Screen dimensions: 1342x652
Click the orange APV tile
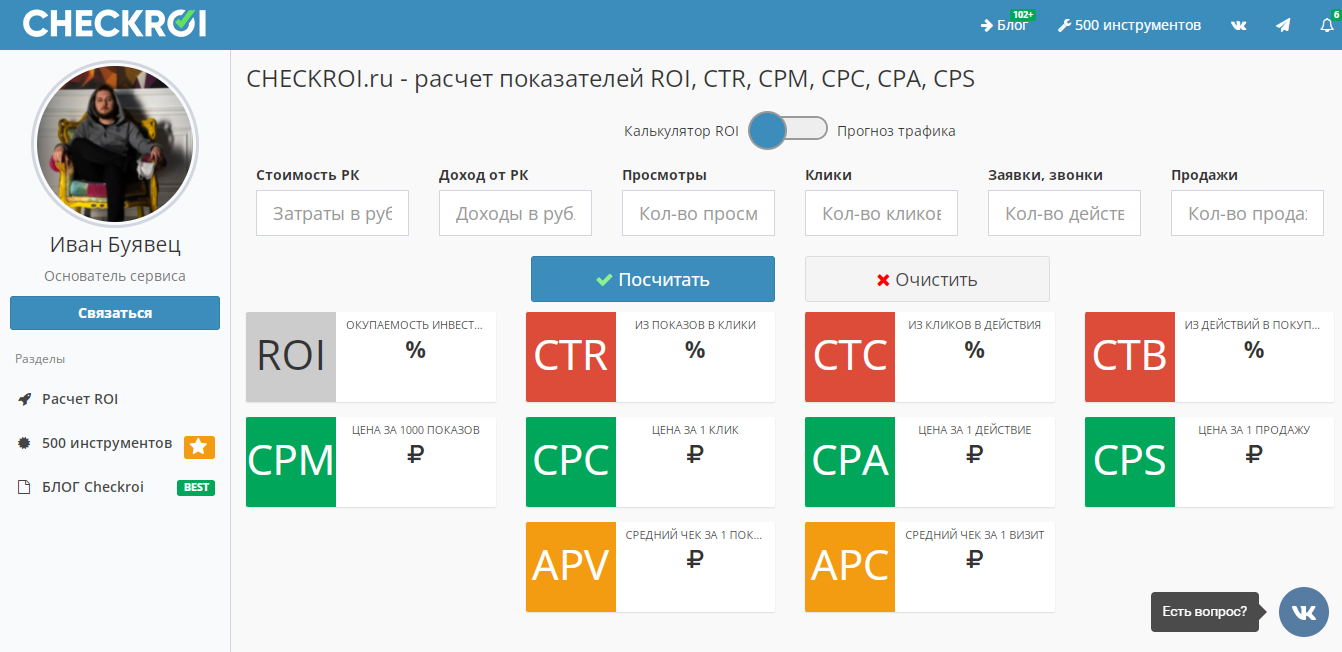click(x=571, y=566)
